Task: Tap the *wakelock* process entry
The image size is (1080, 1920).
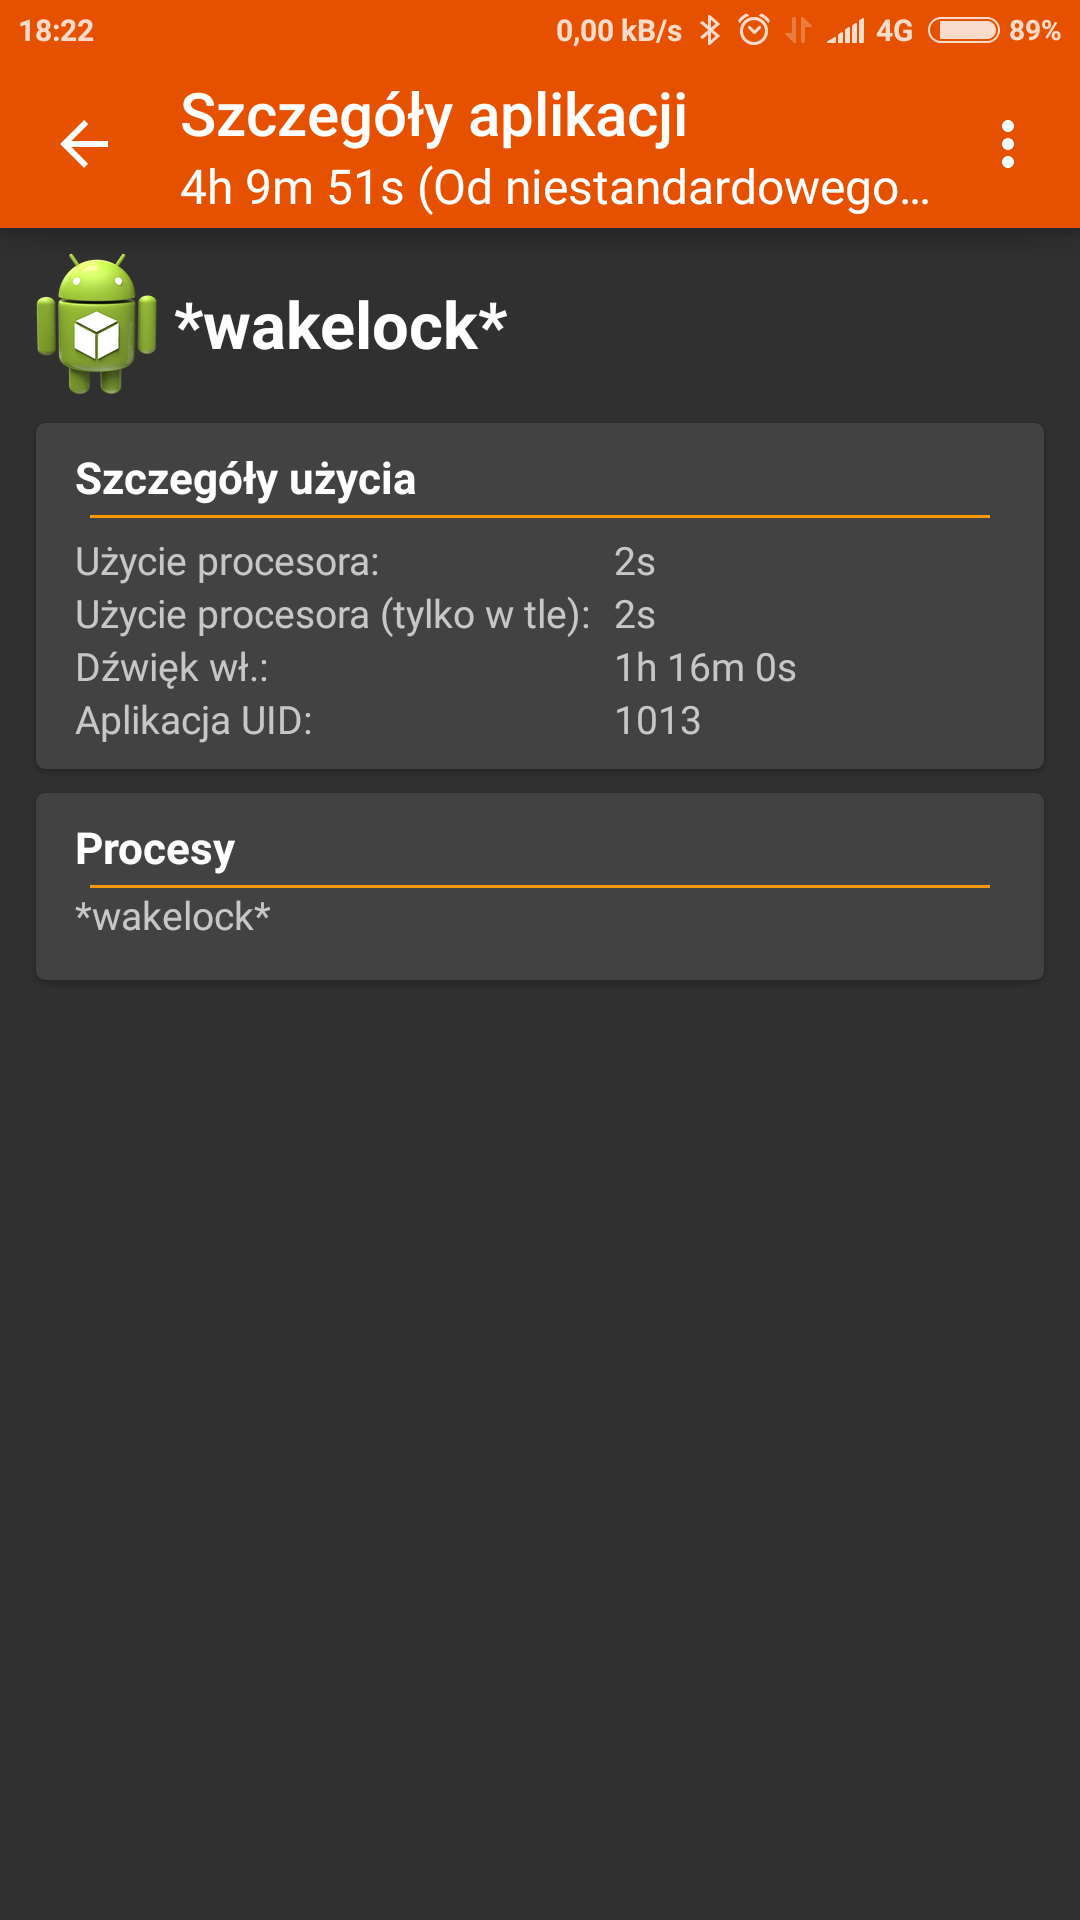Action: coord(173,917)
